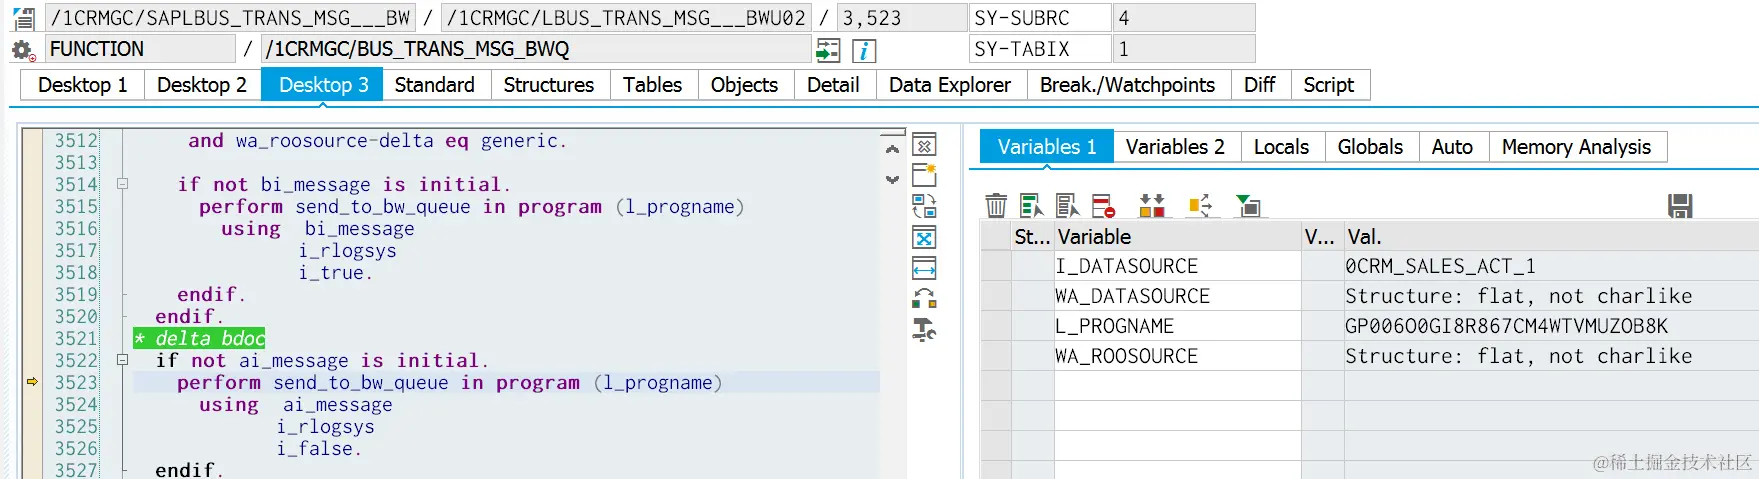
Task: Click the Val. column header
Action: tap(1551, 237)
